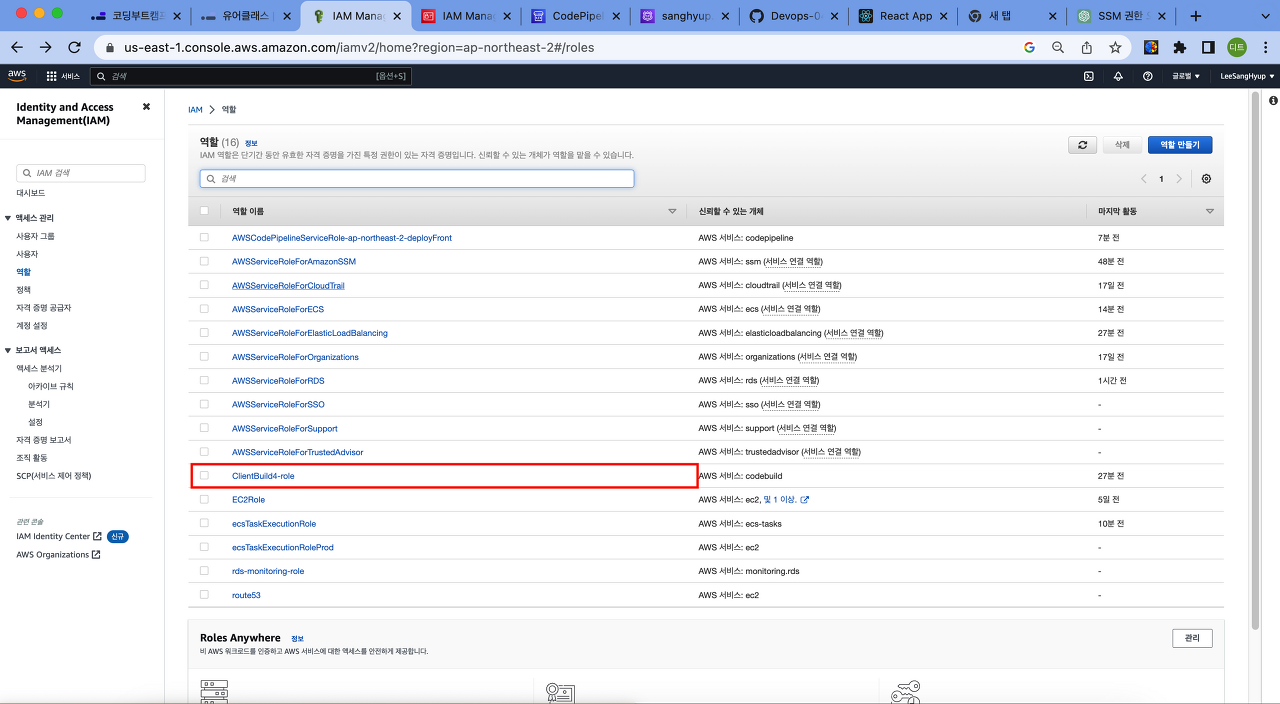Check the AWSCodePipelineServiceRole-ap-northeast-2-deployFront row checkbox
The width and height of the screenshot is (1280, 704).
click(204, 237)
